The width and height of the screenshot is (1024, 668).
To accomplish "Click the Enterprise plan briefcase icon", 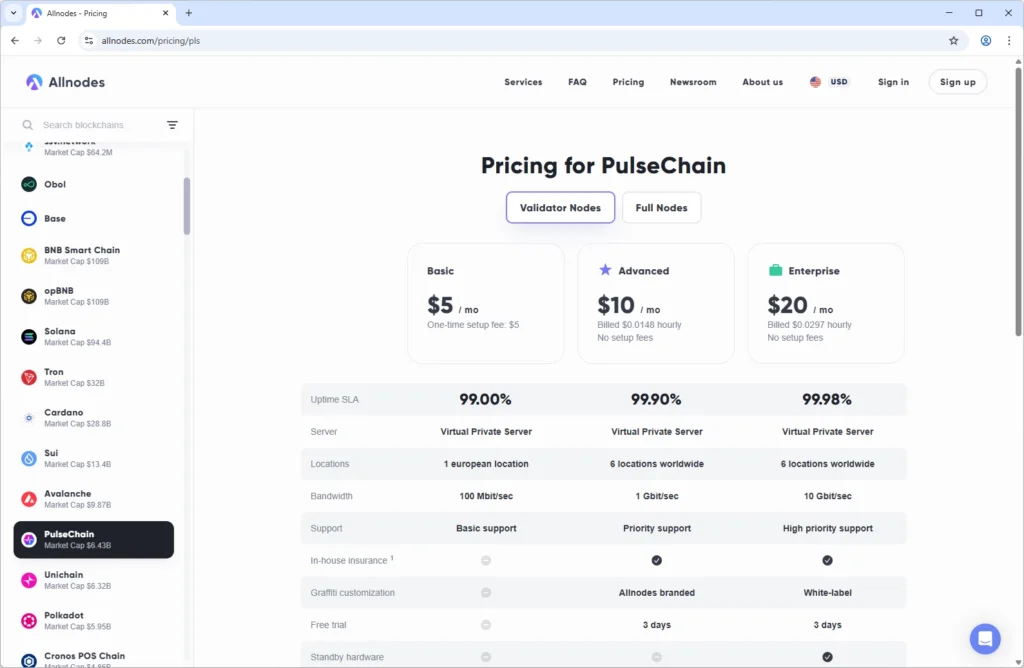I will coord(775,270).
